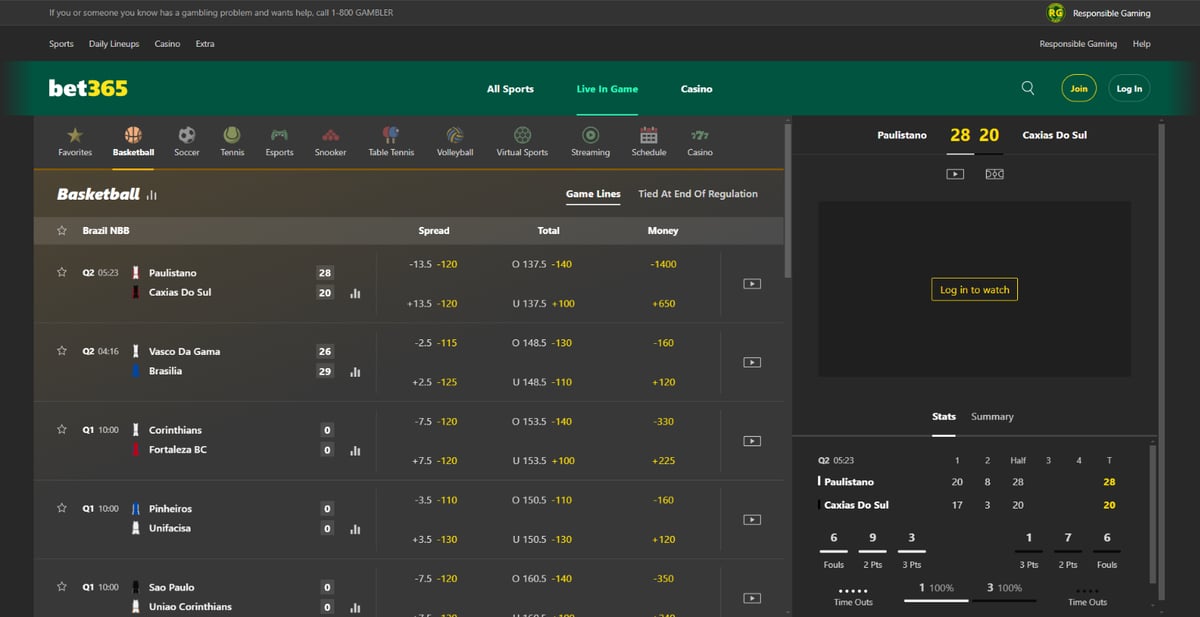Open stats for Corinthians vs Fortaleza BC

355,451
